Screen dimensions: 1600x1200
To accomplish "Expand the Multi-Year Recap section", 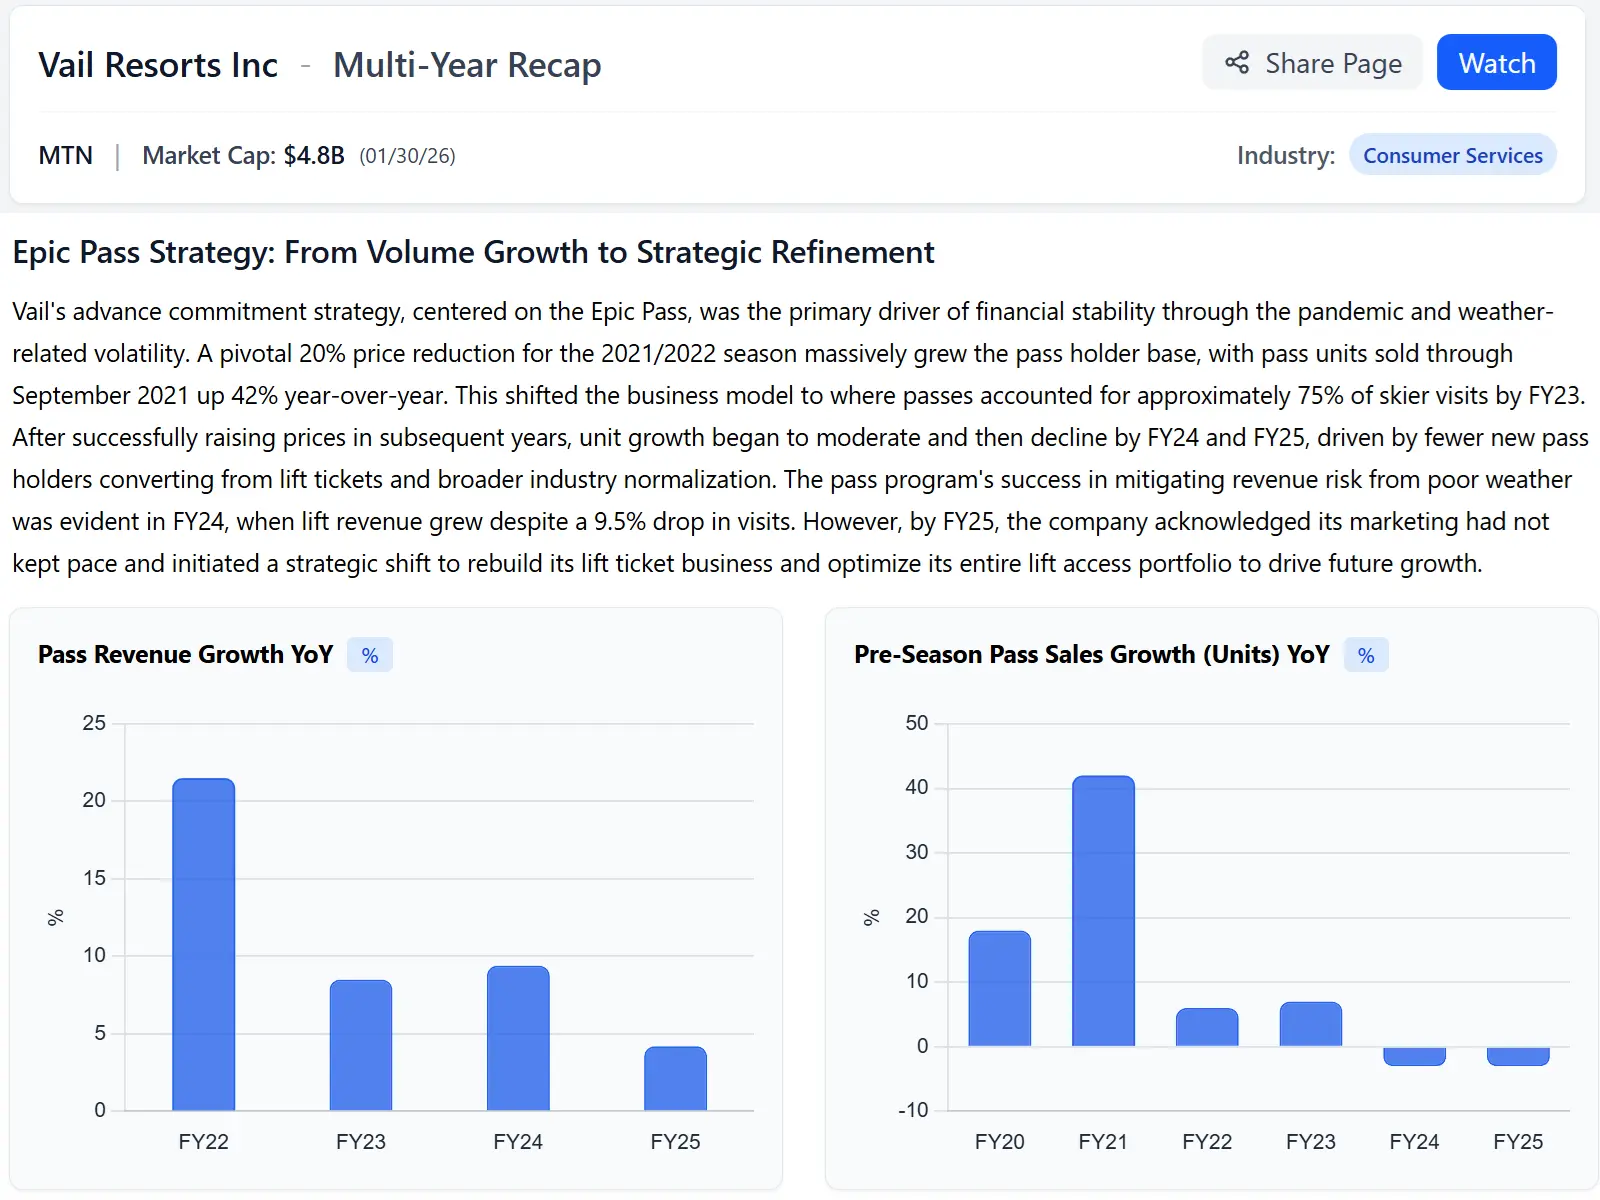I will tap(467, 64).
